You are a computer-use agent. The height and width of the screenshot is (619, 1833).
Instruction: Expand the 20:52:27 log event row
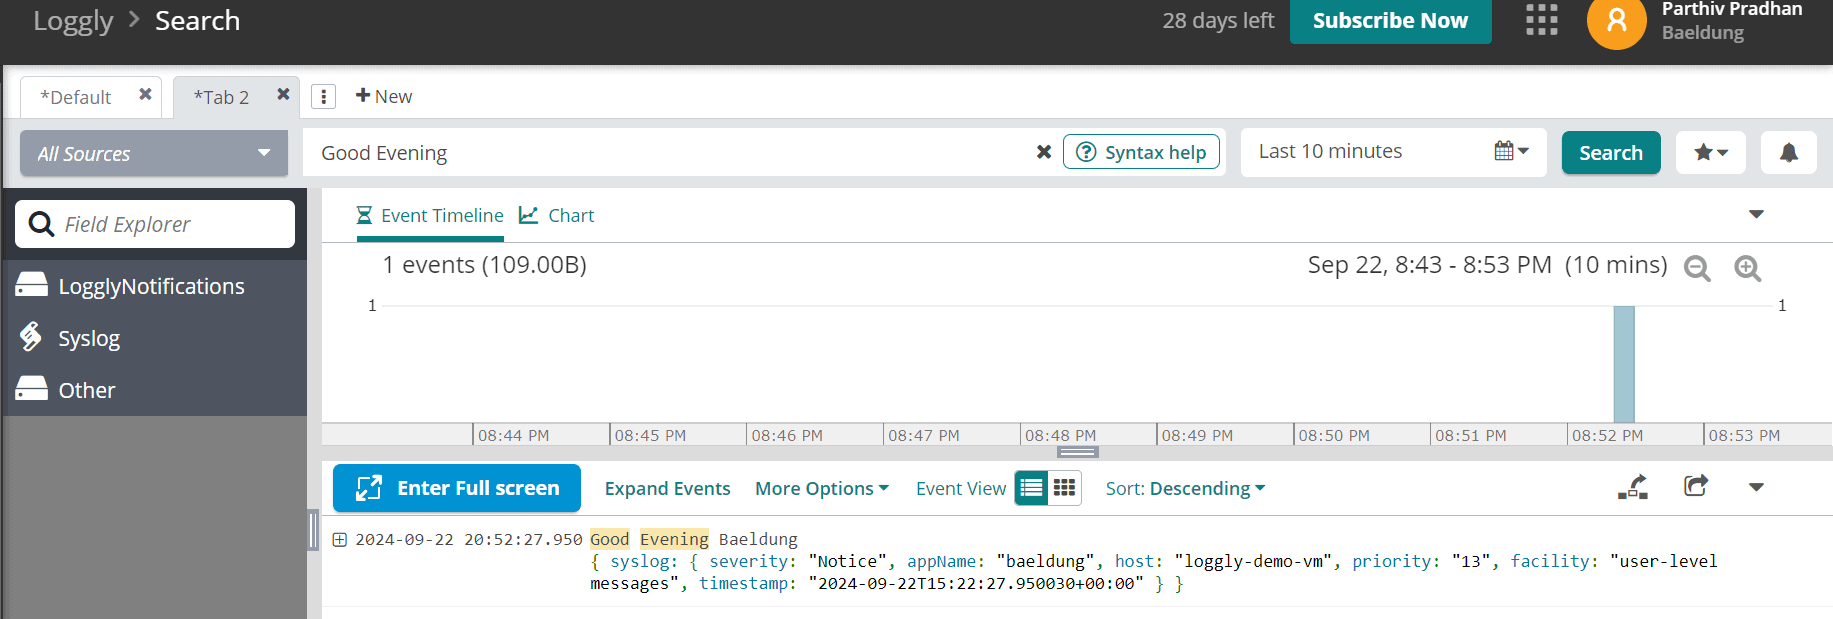(340, 540)
